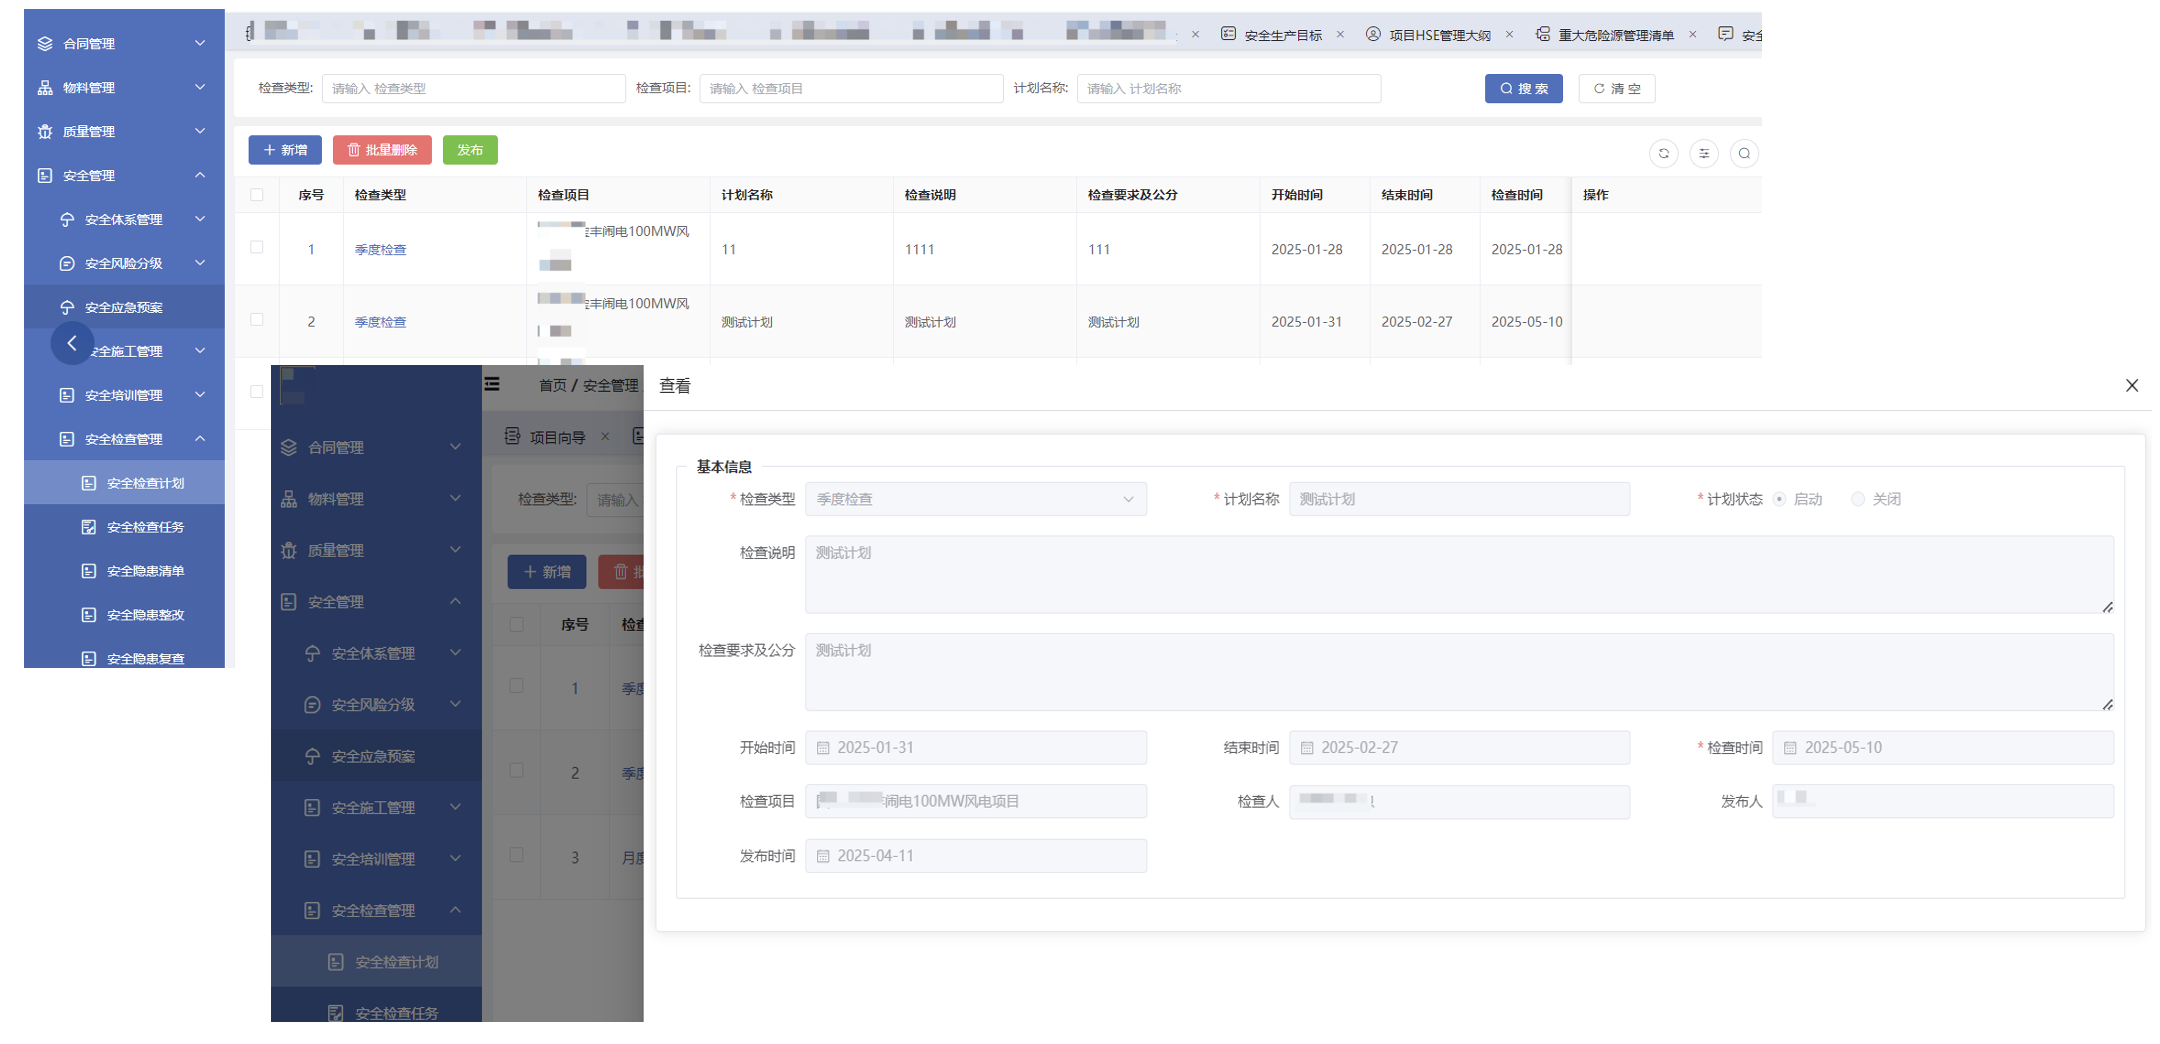Open 安全检查任务 in the sidebar
This screenshot has width=2160, height=1044.
(145, 527)
